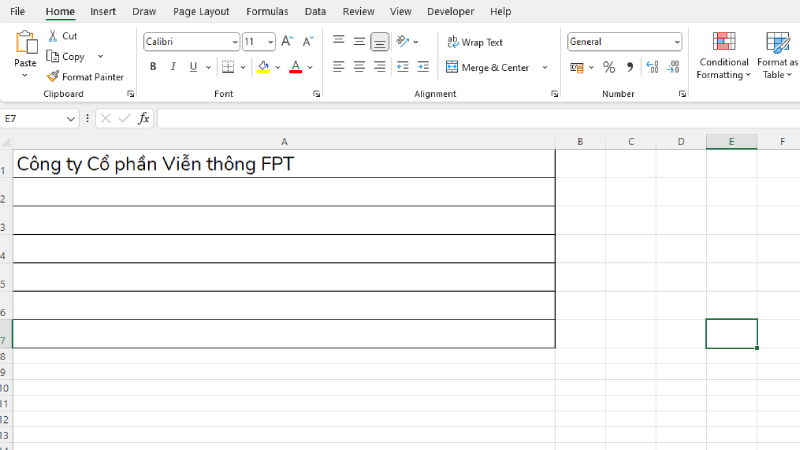Click the Comma Style icon
800x450 pixels.
coord(629,67)
